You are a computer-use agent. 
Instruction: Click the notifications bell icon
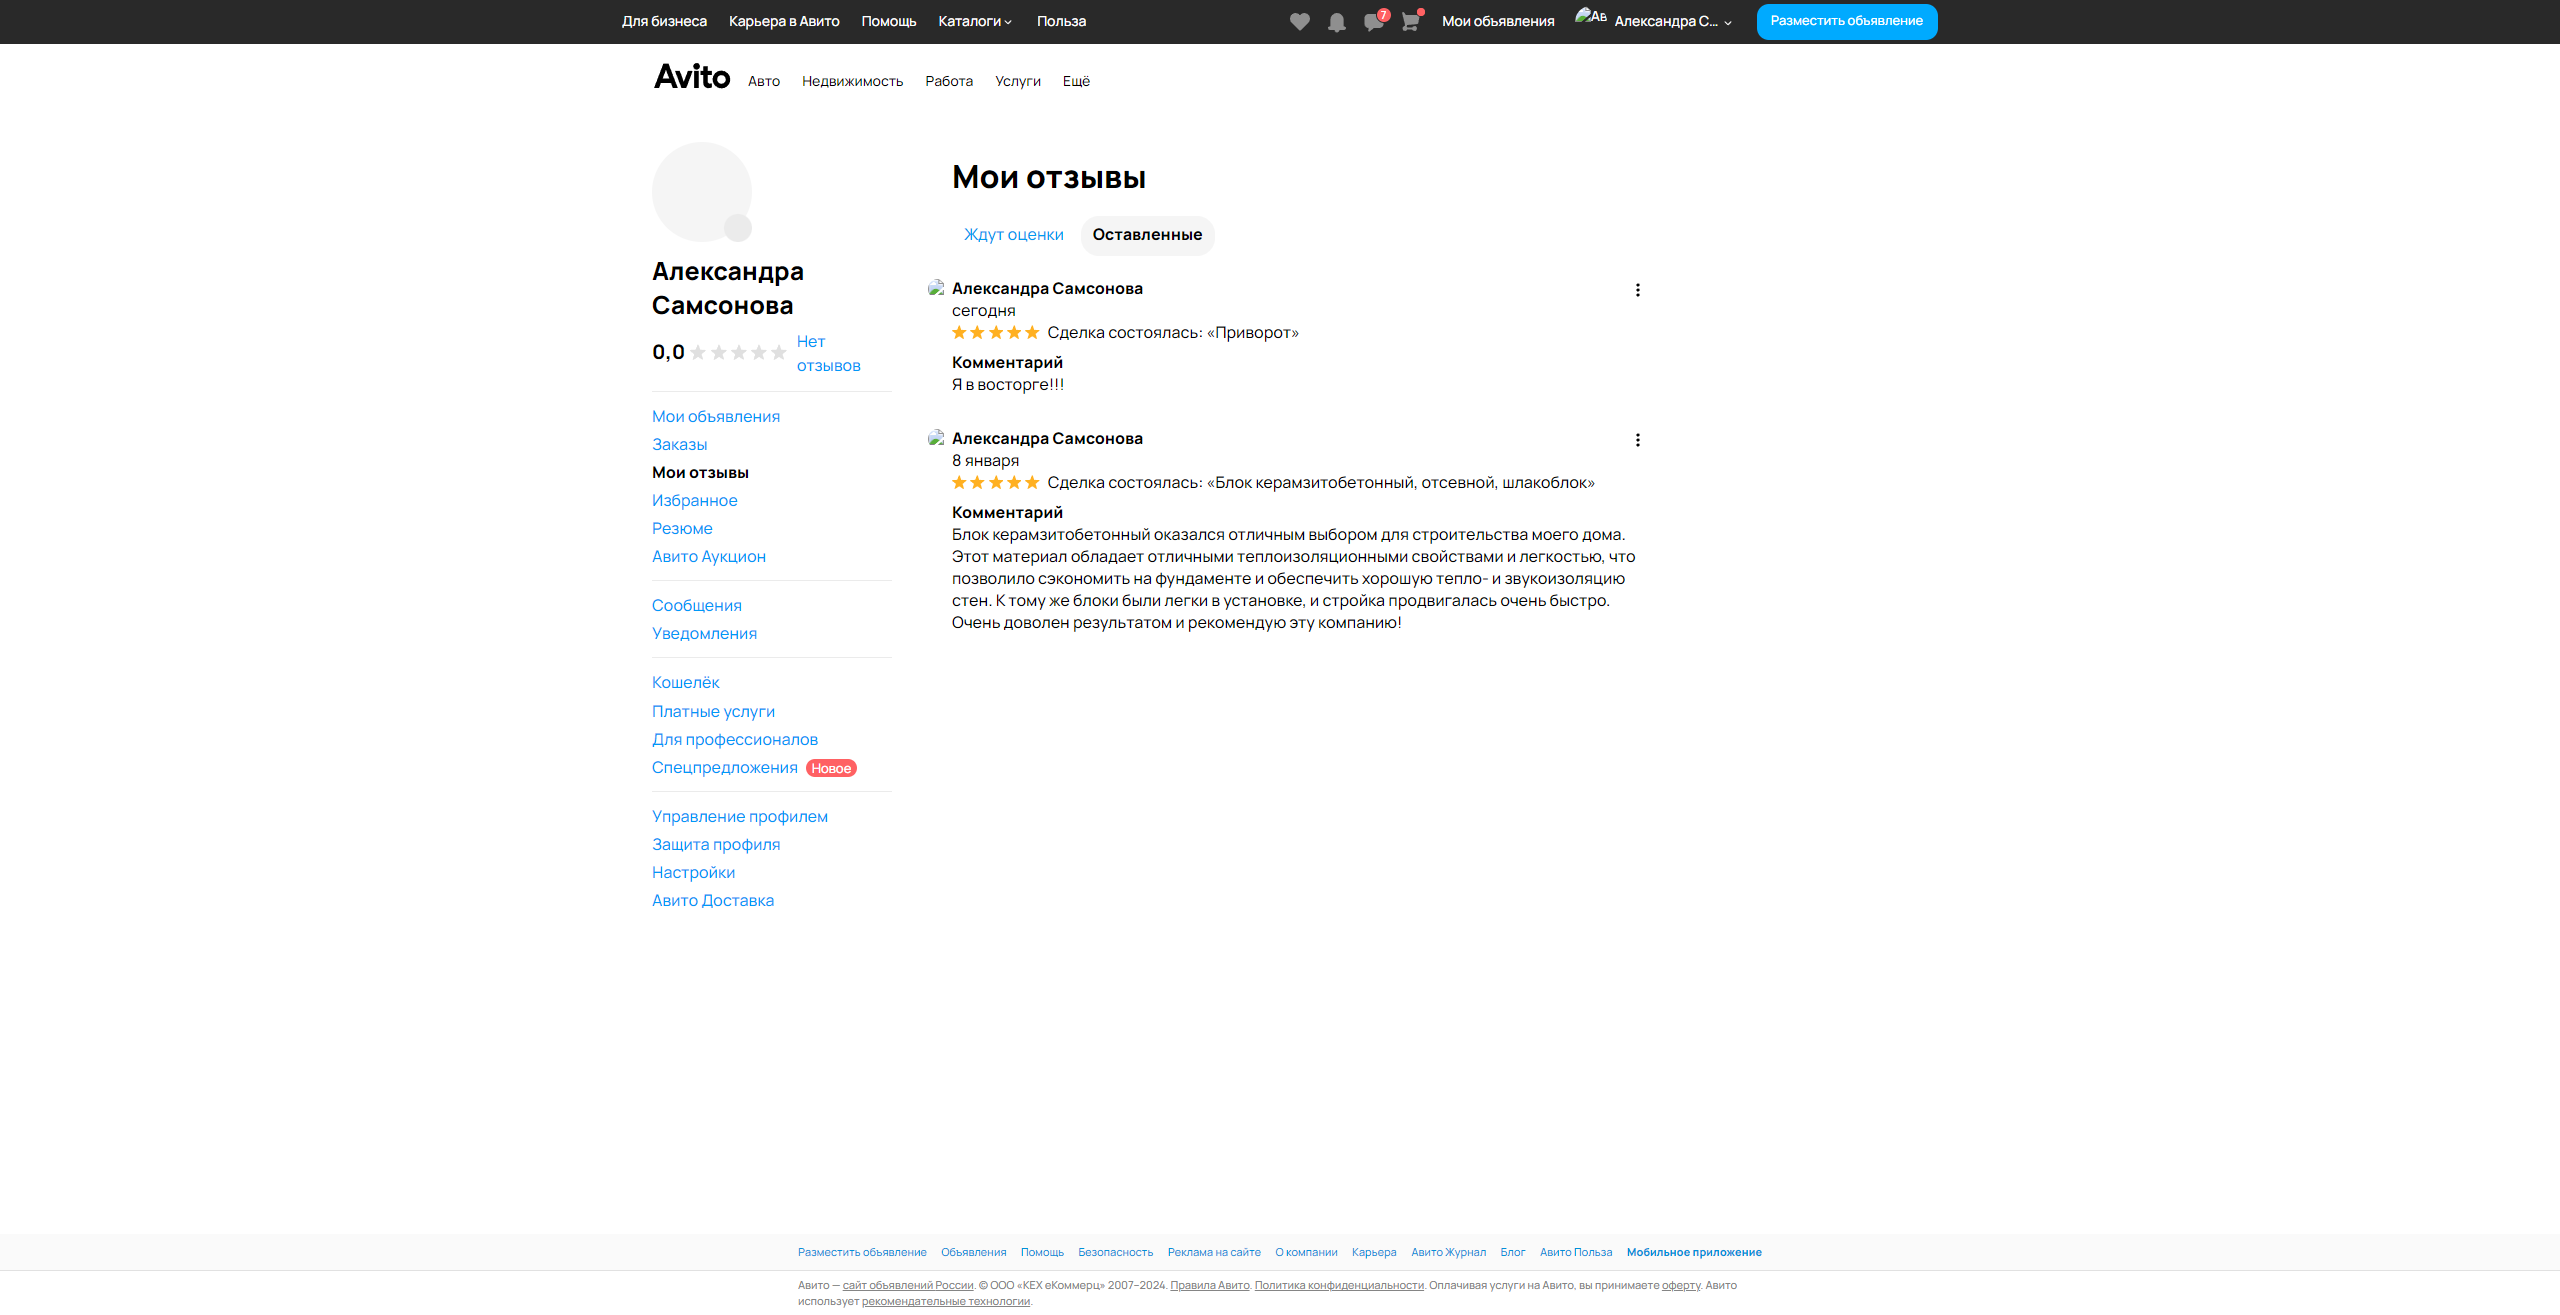(x=1336, y=22)
